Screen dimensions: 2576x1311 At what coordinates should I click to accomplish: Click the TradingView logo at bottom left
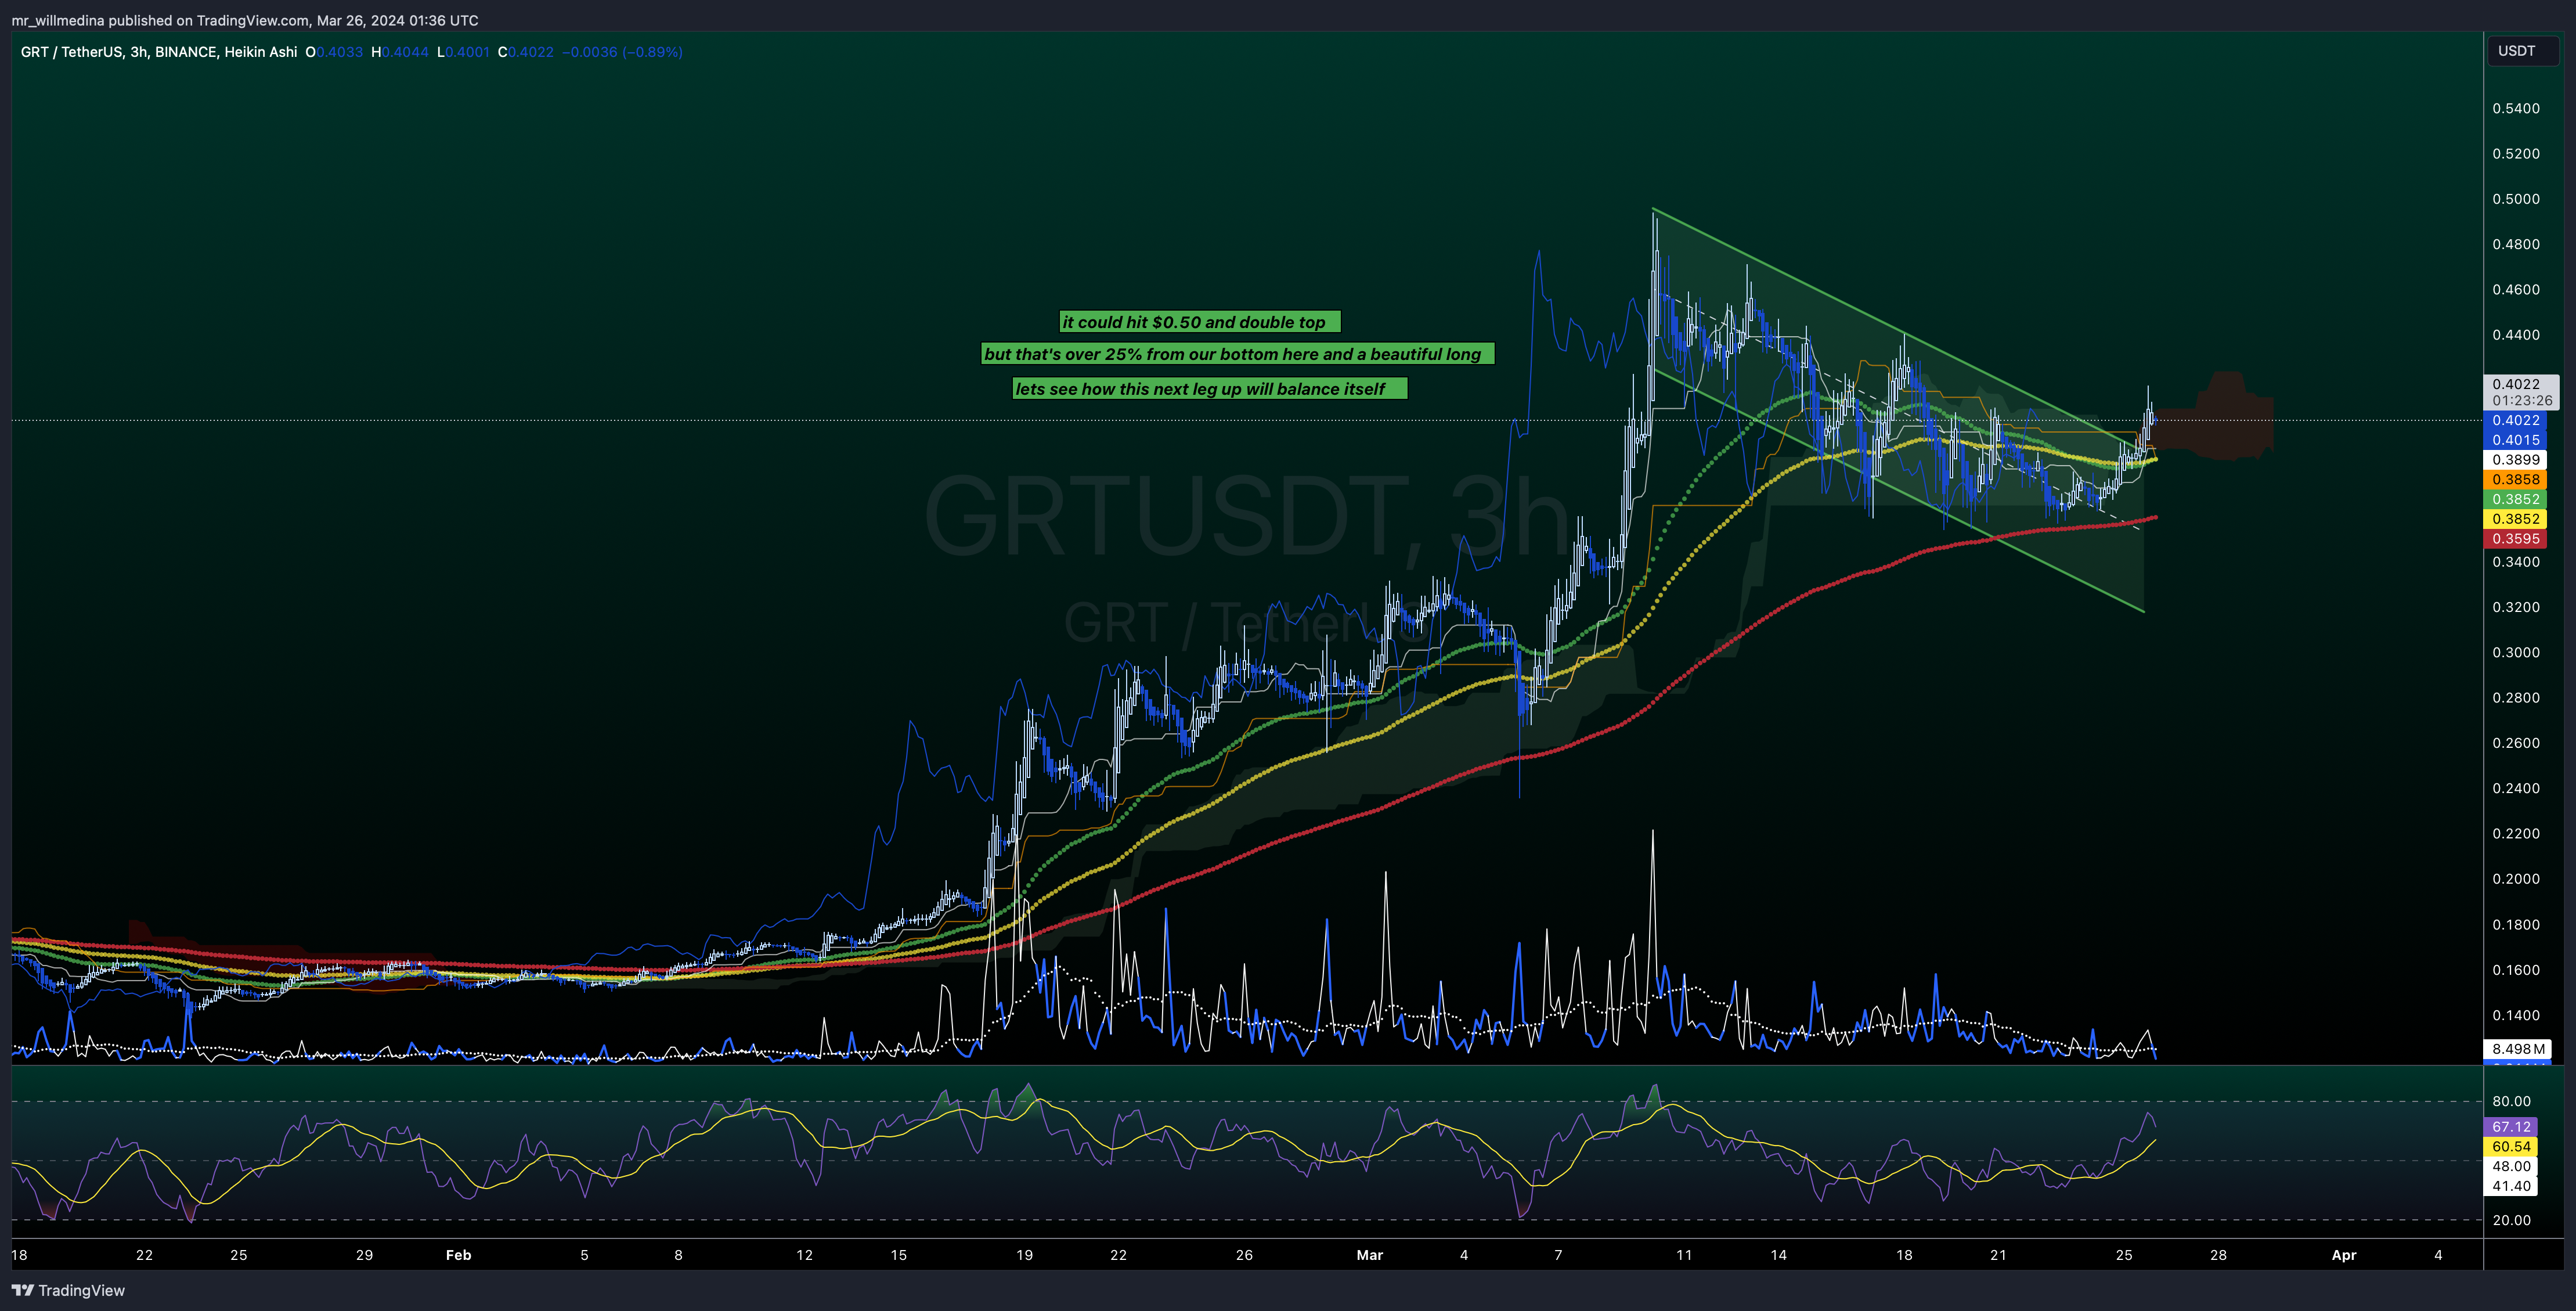click(68, 1290)
